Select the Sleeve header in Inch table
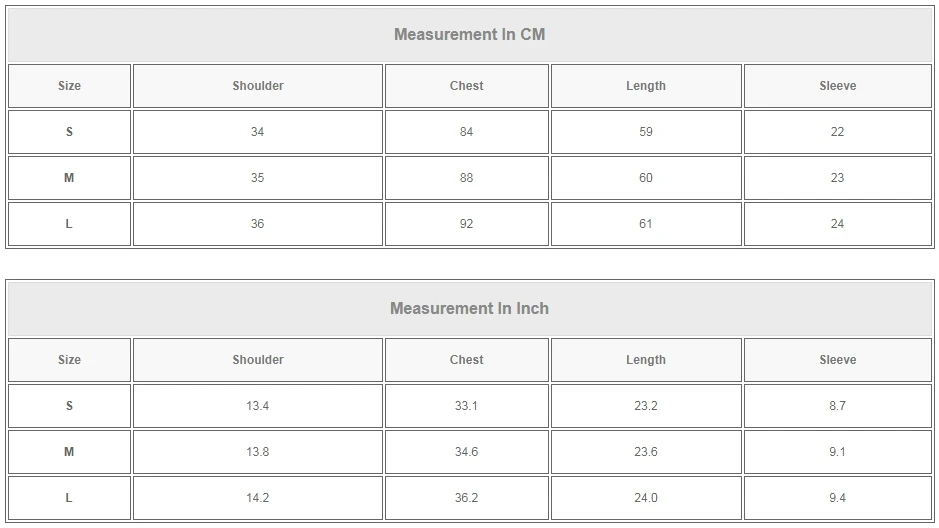Screen dimensions: 939x528 click(x=838, y=360)
